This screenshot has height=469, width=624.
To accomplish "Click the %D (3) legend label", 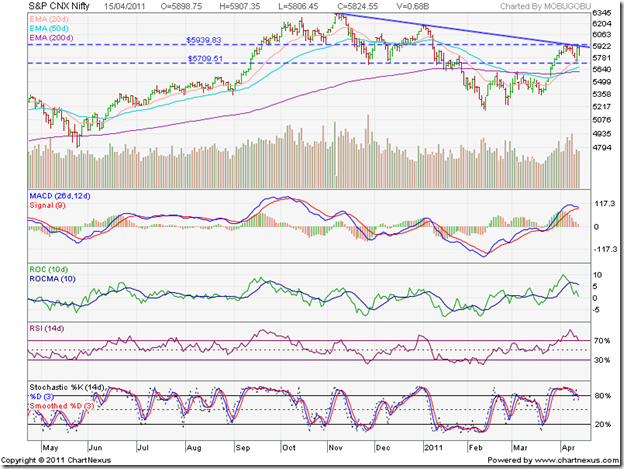I will pos(41,397).
